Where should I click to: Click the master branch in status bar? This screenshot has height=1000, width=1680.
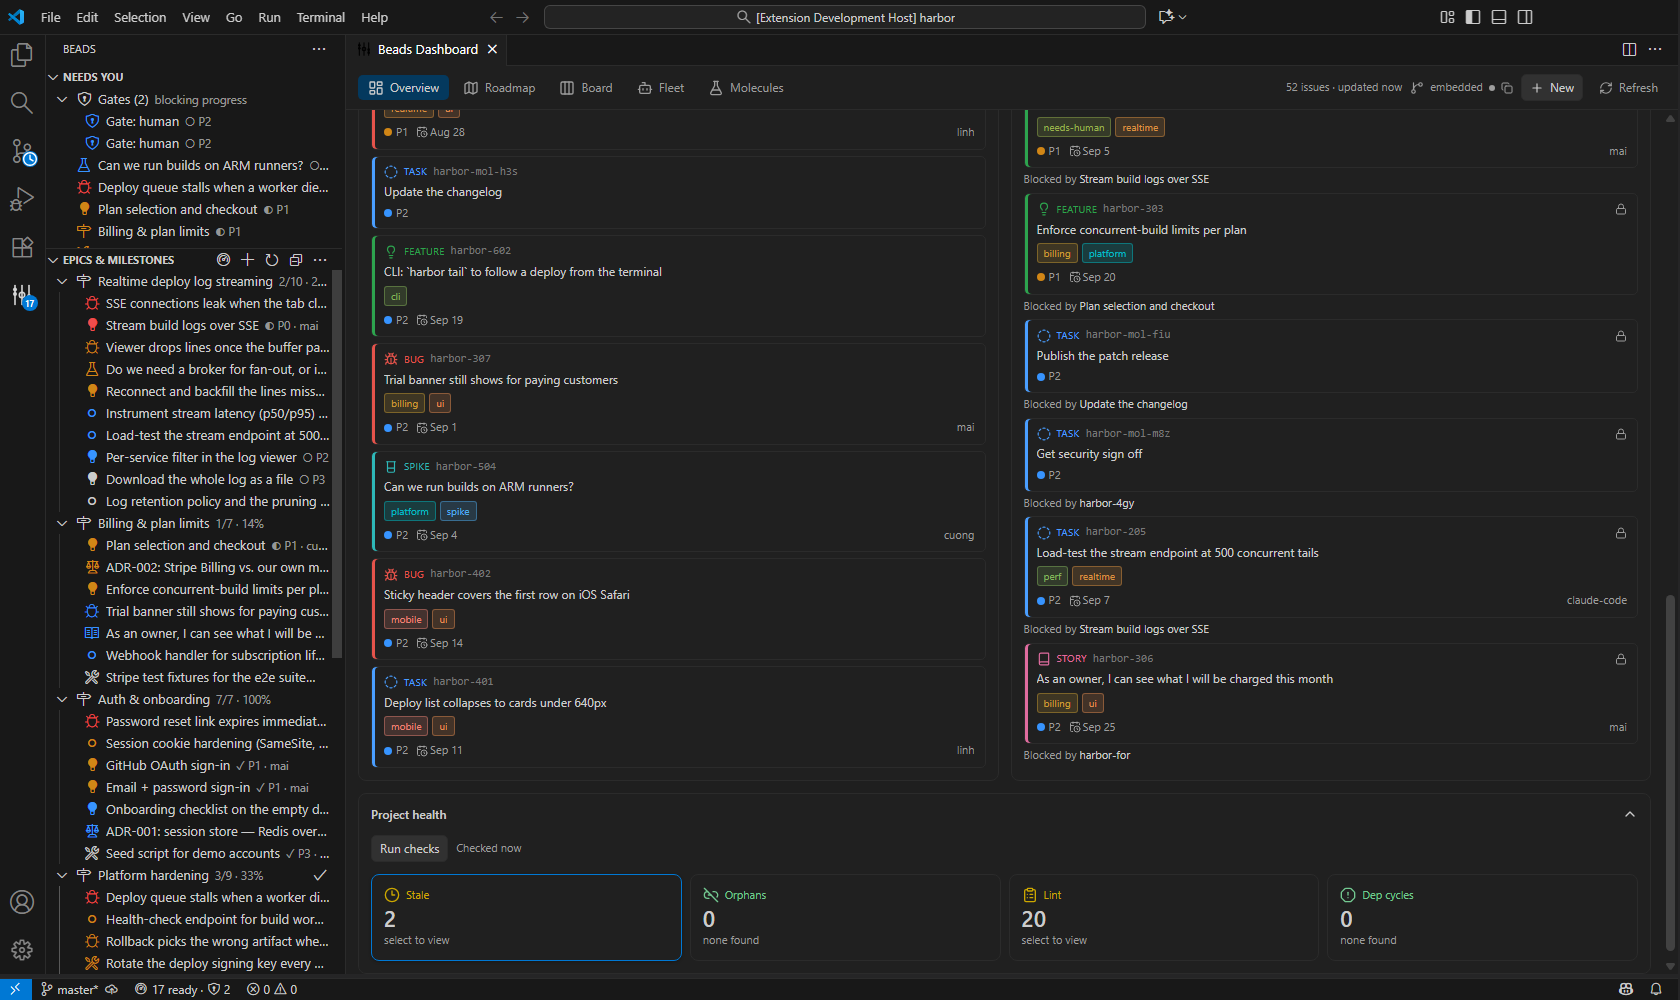[69, 989]
